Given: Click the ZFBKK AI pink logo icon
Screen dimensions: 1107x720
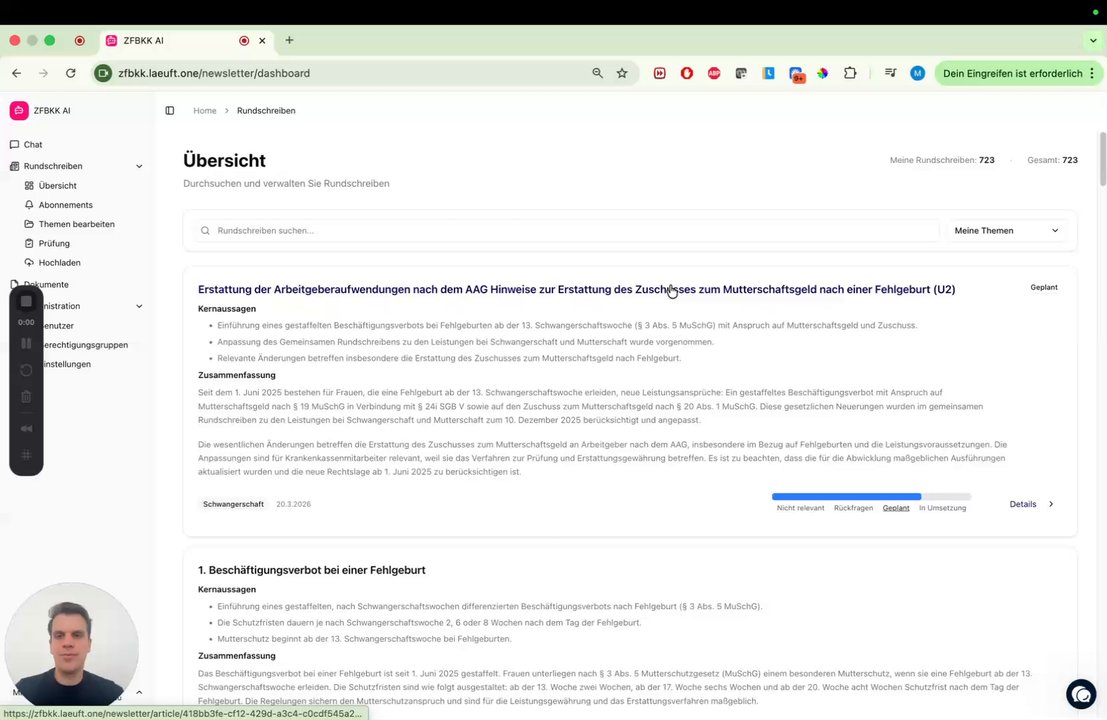Looking at the screenshot, I should [19, 110].
